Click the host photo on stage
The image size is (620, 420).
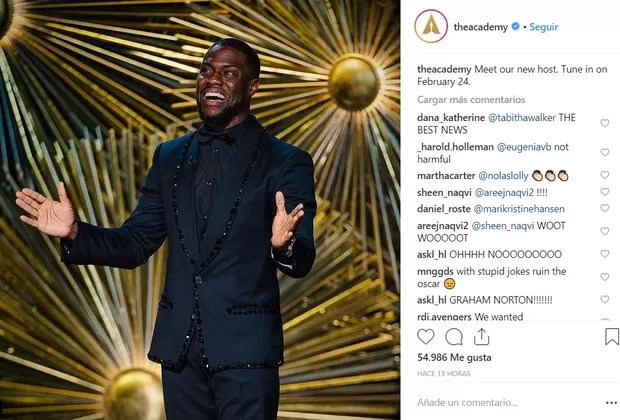[200, 210]
